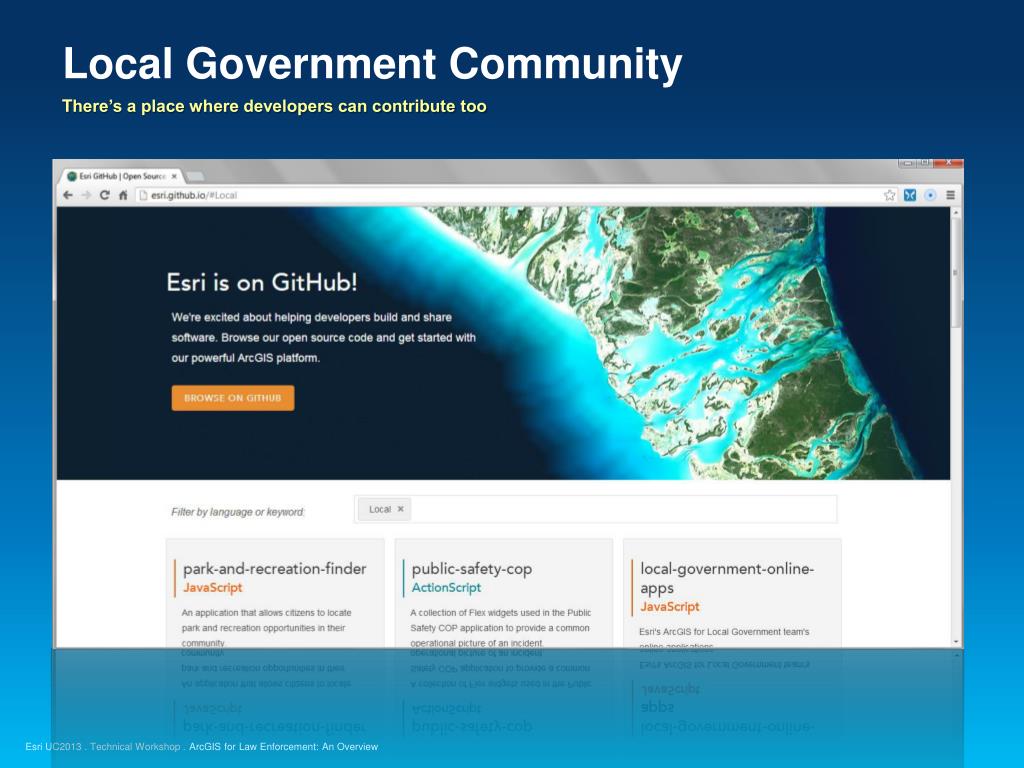Click the browser forward arrow

pos(86,195)
